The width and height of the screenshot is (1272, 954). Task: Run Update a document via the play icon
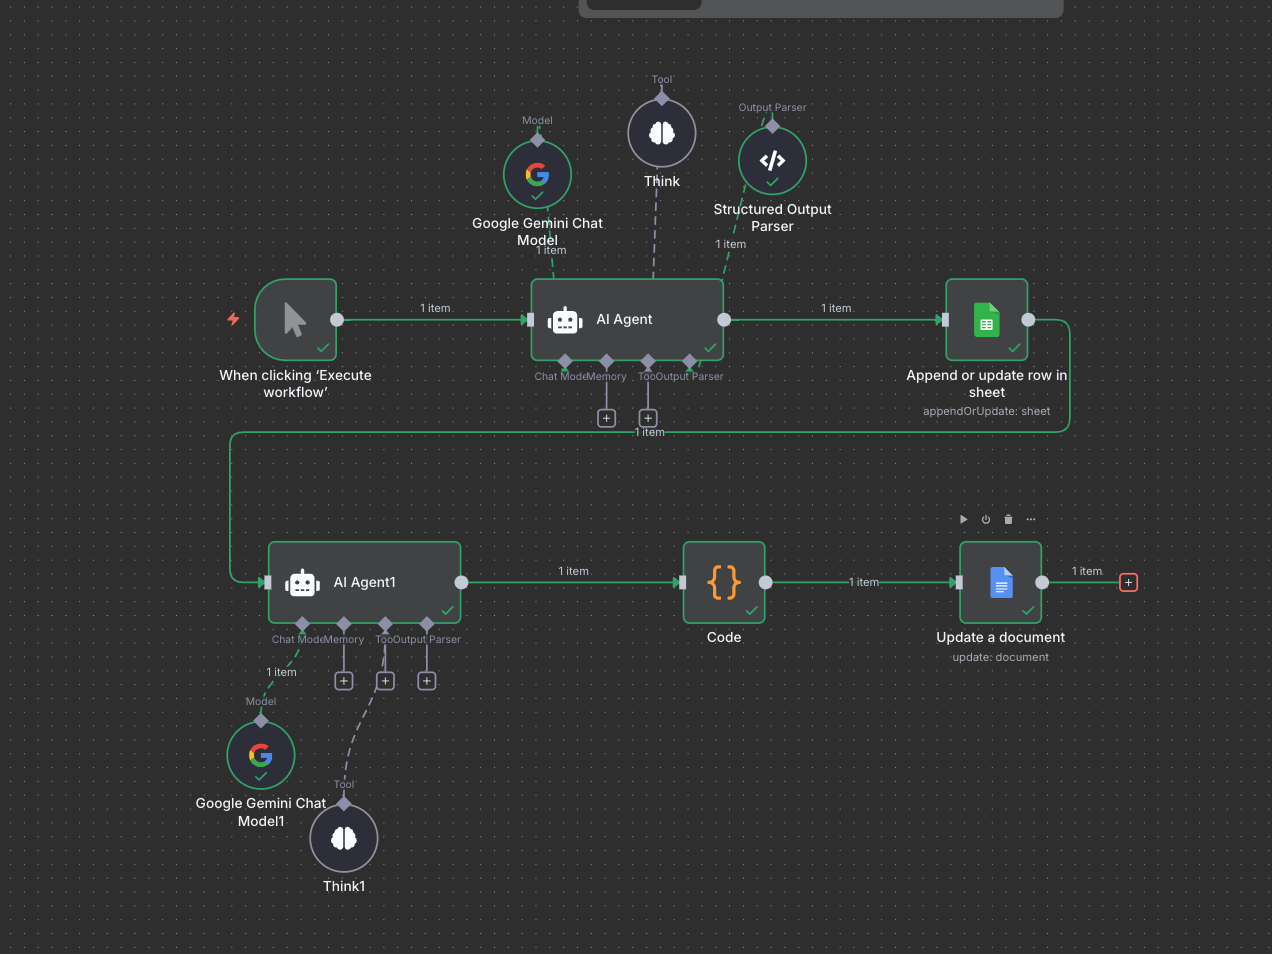coord(963,519)
